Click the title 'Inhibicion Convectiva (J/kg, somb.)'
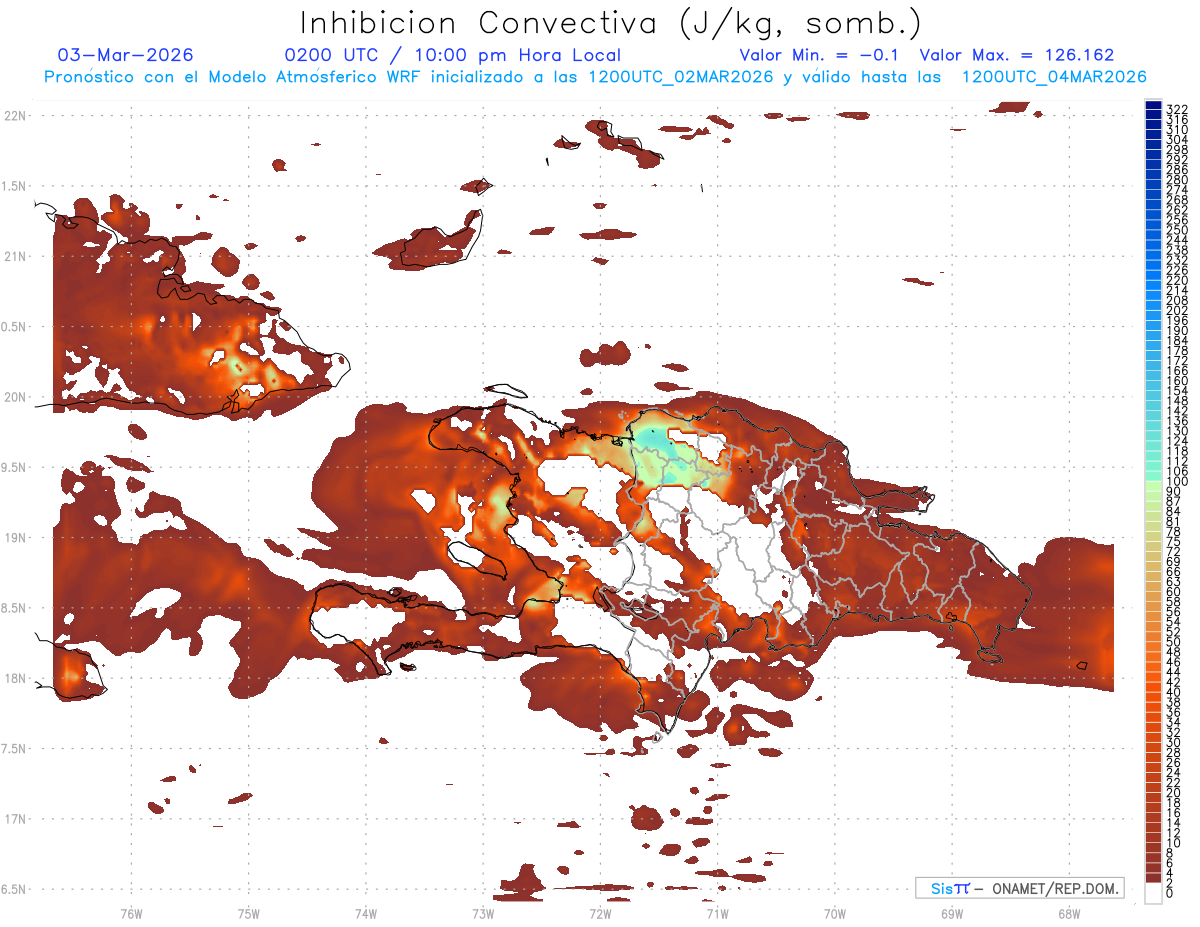 [610, 23]
